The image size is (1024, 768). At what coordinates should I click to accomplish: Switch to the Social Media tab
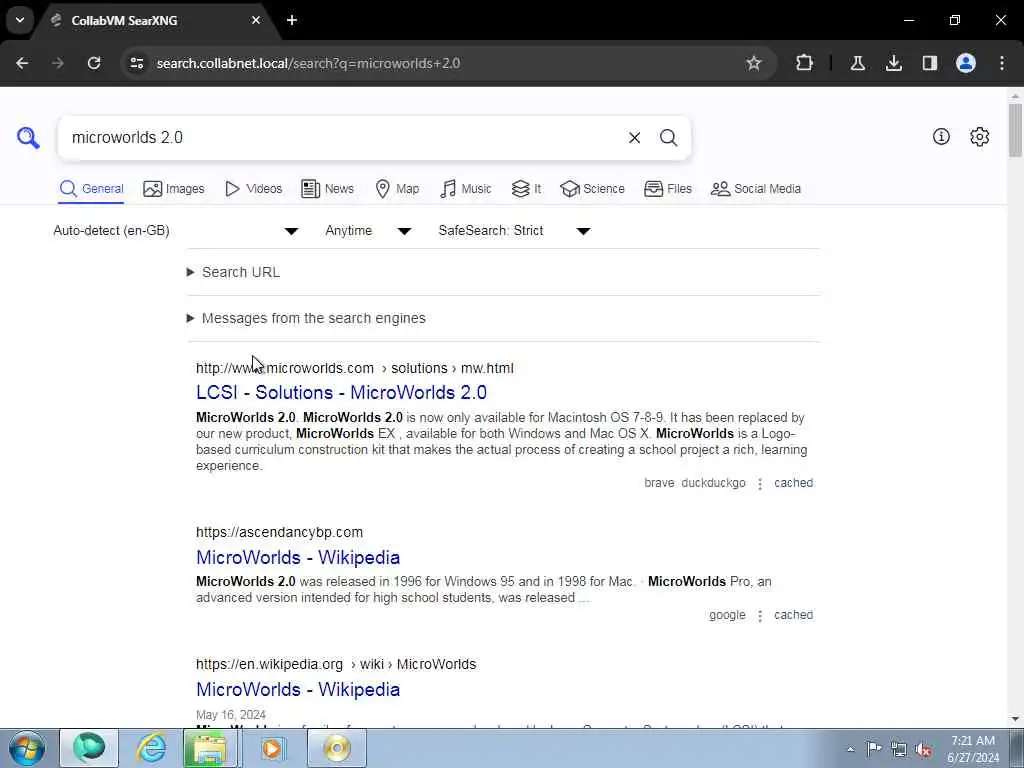tap(756, 189)
